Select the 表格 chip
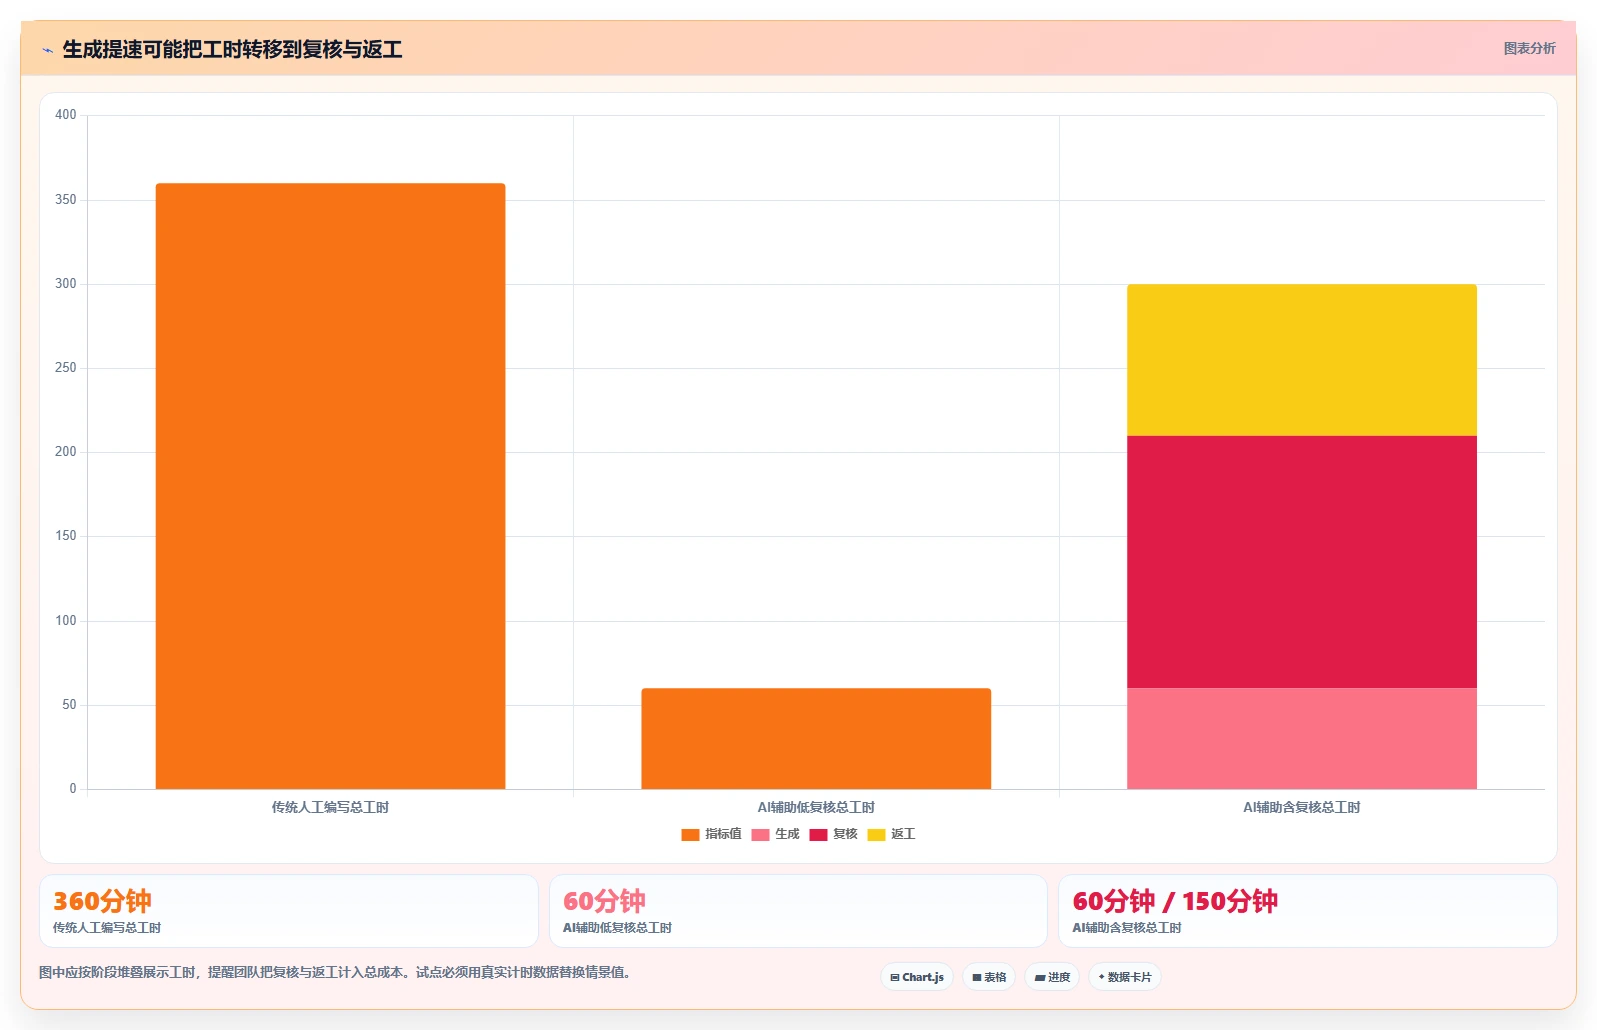1597x1030 pixels. point(989,977)
